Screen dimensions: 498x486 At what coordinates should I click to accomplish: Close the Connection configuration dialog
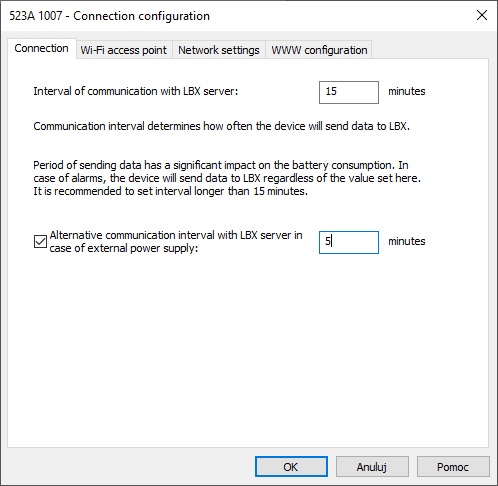click(x=482, y=15)
